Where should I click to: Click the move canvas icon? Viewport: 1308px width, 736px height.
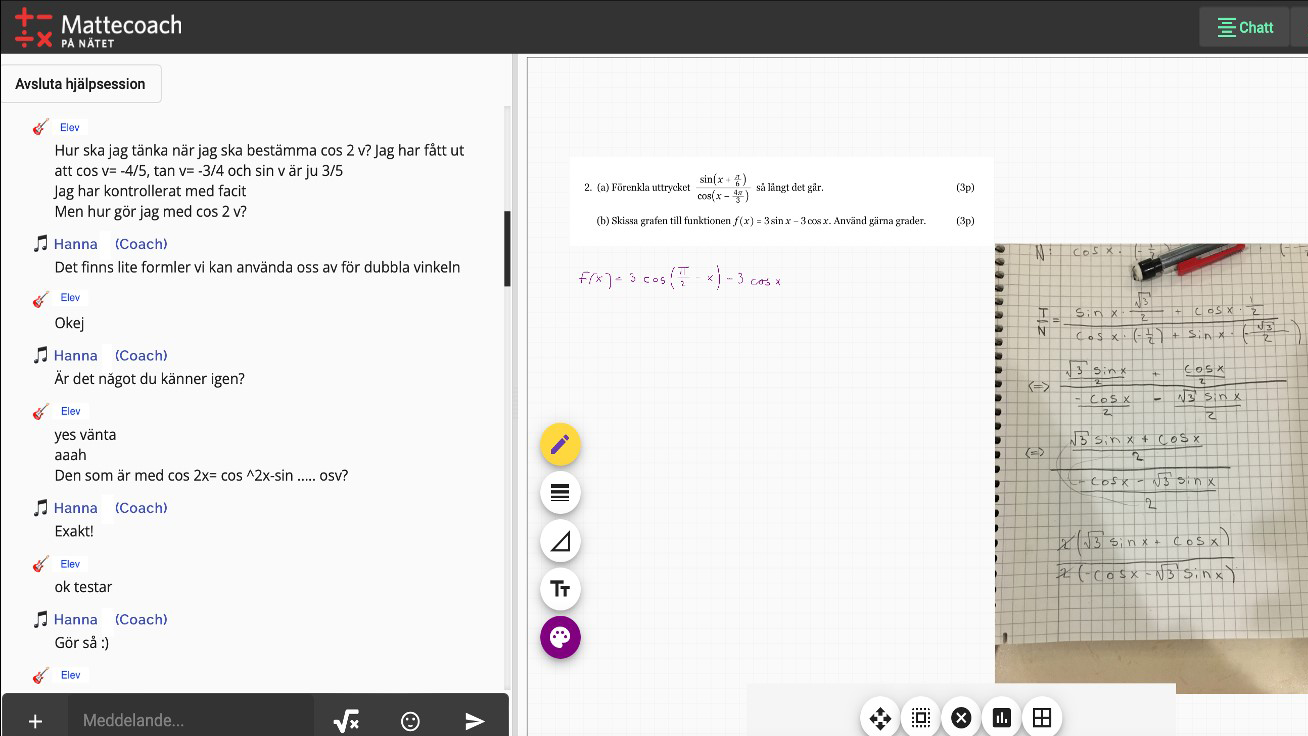coord(880,718)
